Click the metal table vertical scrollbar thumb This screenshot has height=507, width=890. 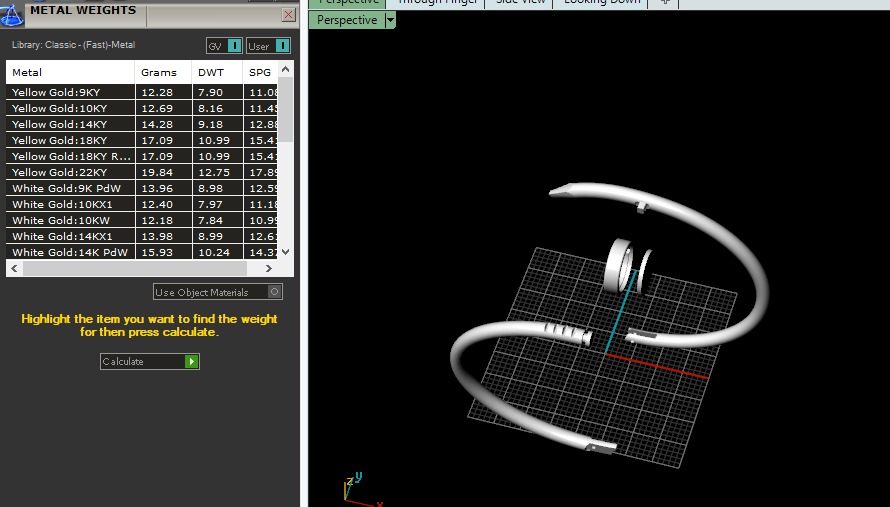point(286,110)
